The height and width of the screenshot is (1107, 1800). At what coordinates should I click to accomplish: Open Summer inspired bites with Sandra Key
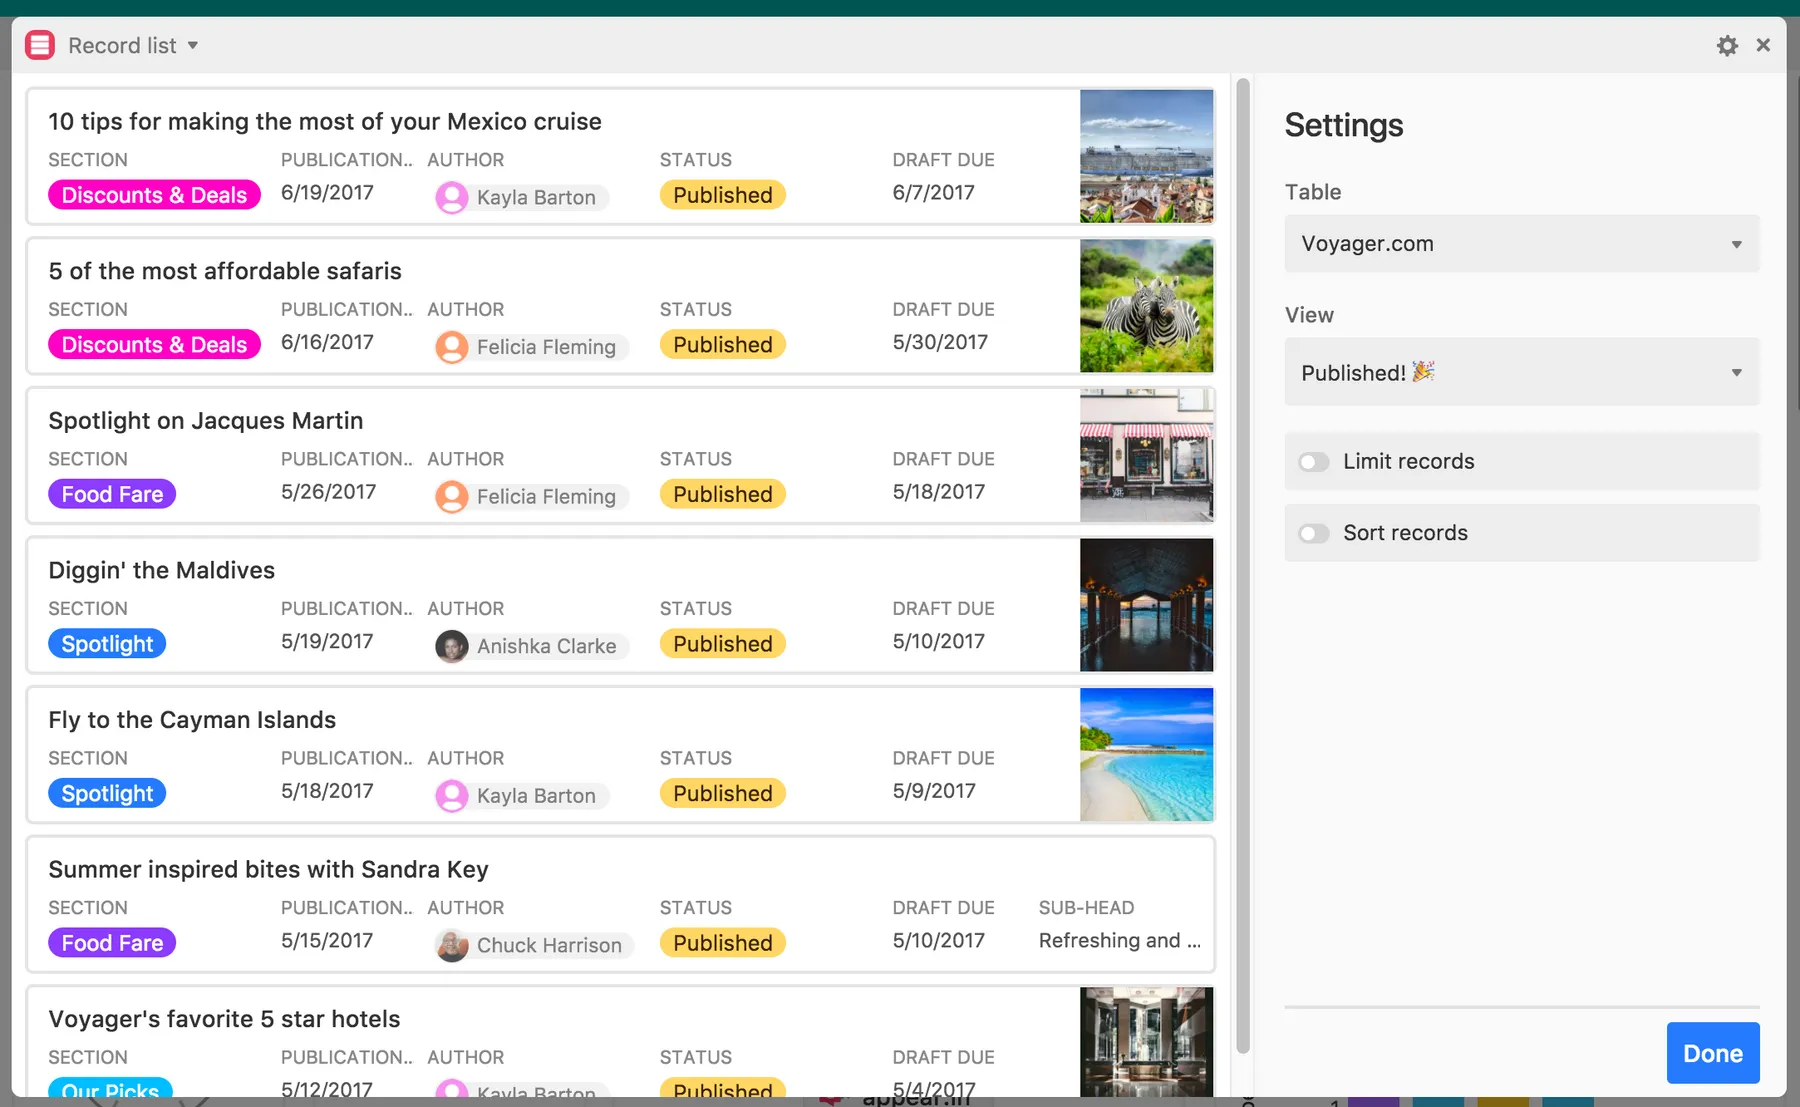pos(268,869)
